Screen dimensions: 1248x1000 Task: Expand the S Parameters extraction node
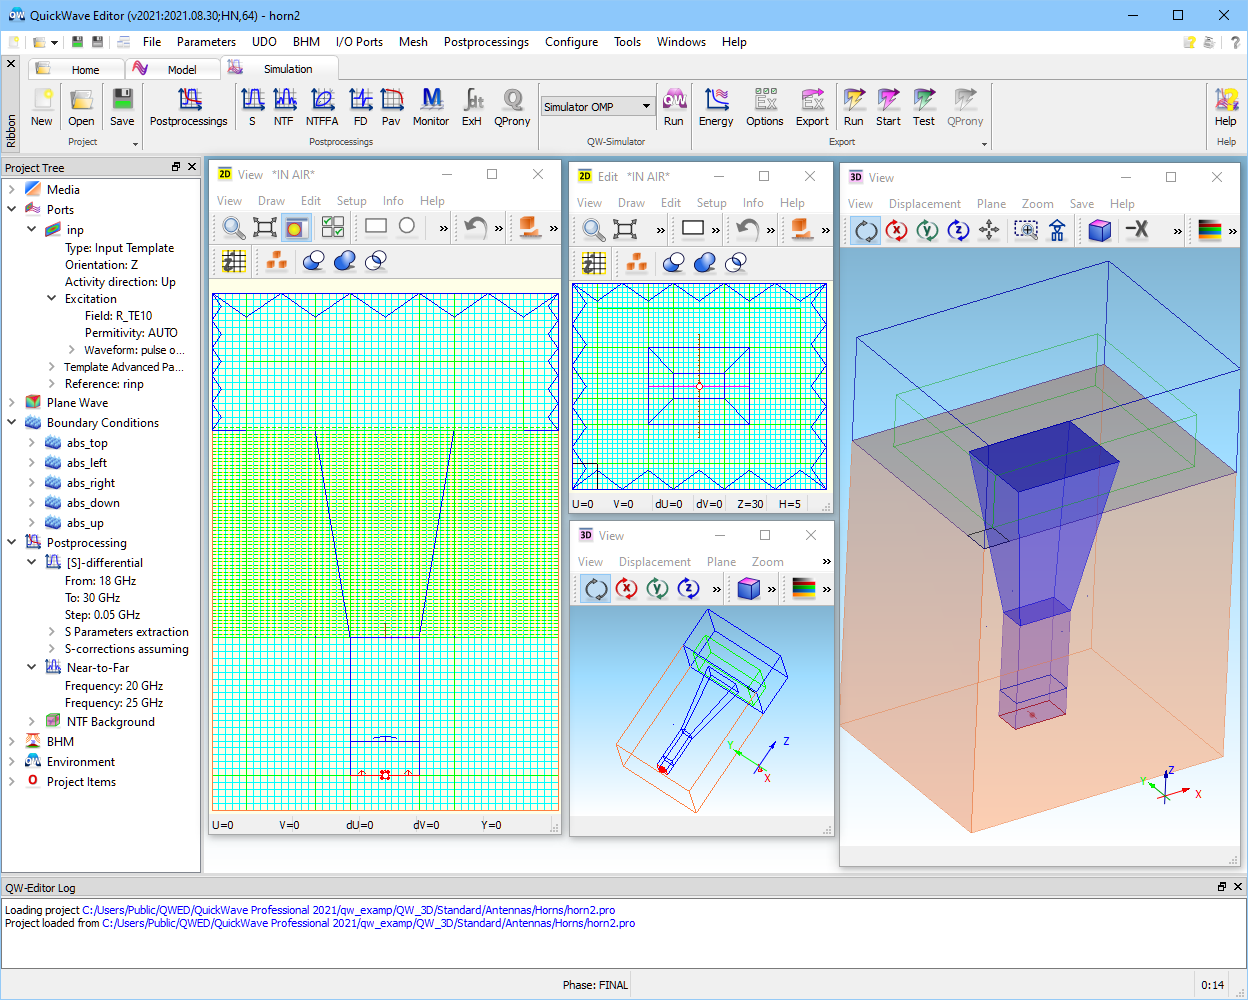coord(52,632)
